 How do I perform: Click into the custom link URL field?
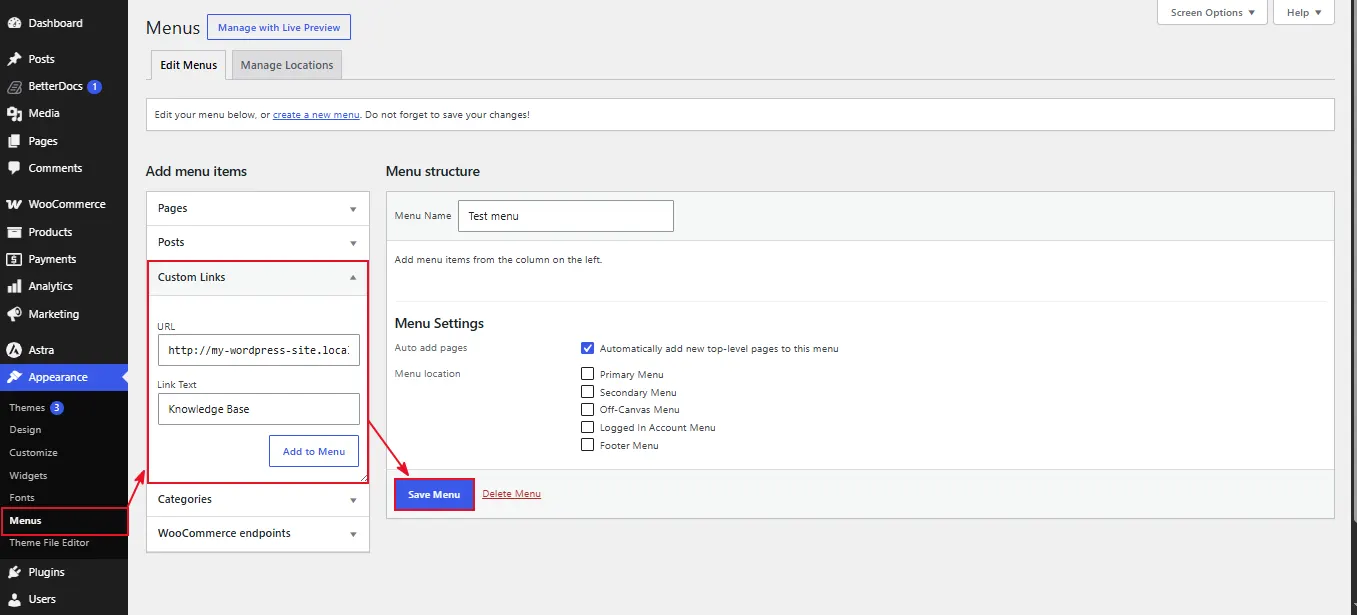(258, 350)
